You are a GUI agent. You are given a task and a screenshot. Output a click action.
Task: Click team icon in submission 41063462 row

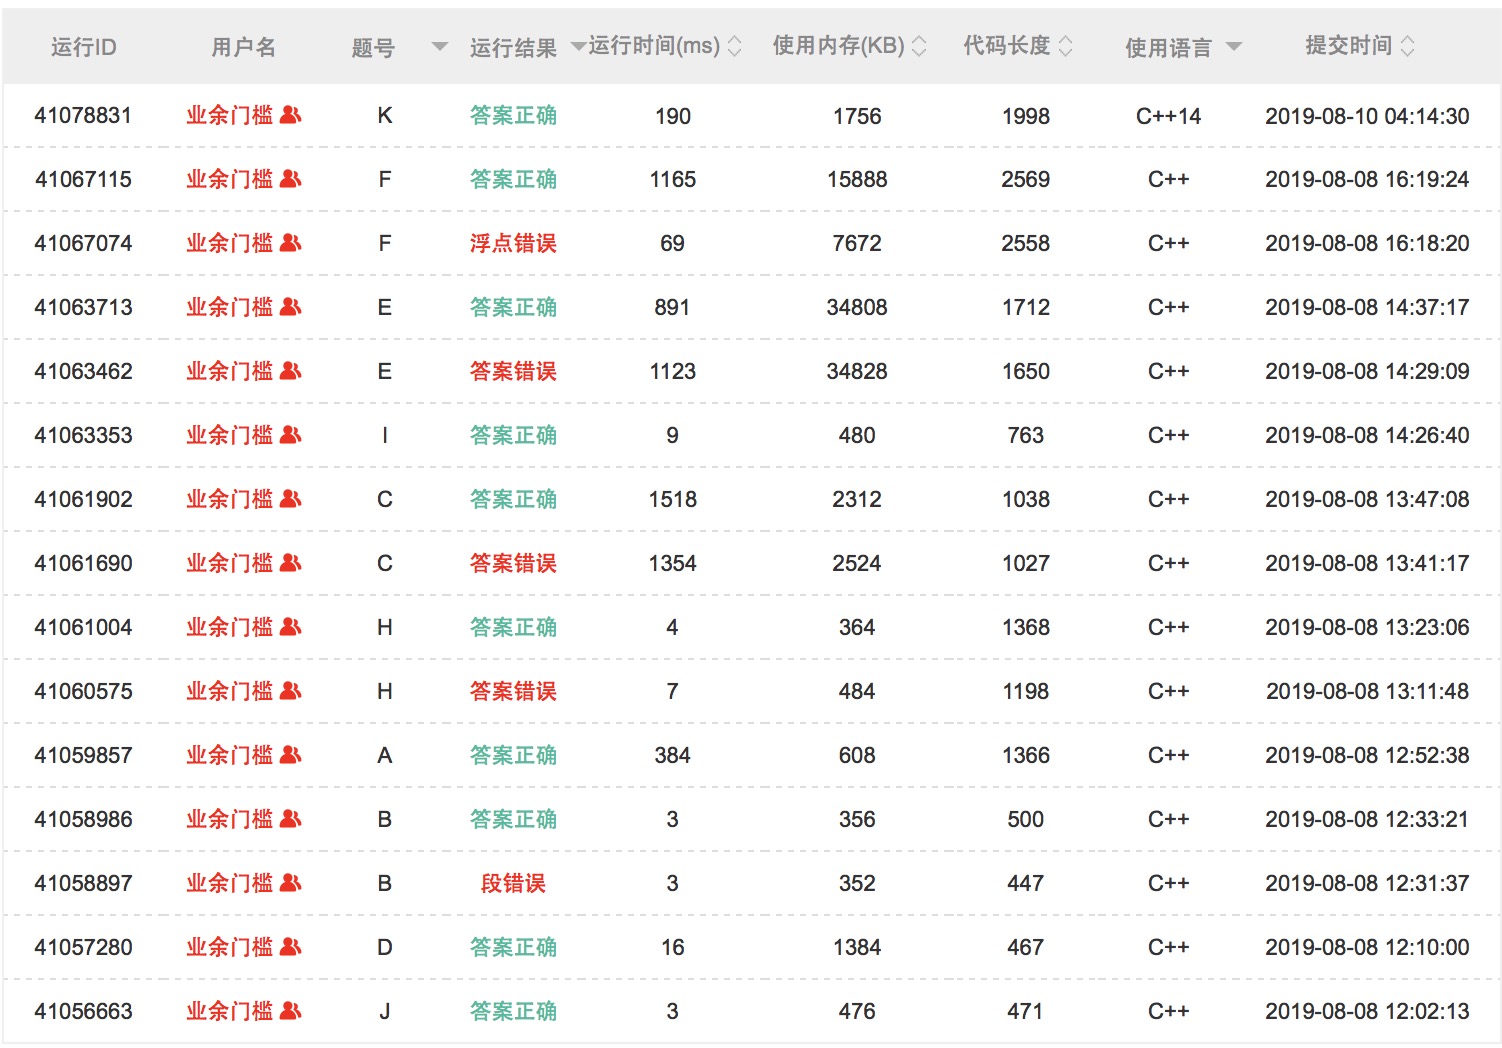pyautogui.click(x=291, y=371)
